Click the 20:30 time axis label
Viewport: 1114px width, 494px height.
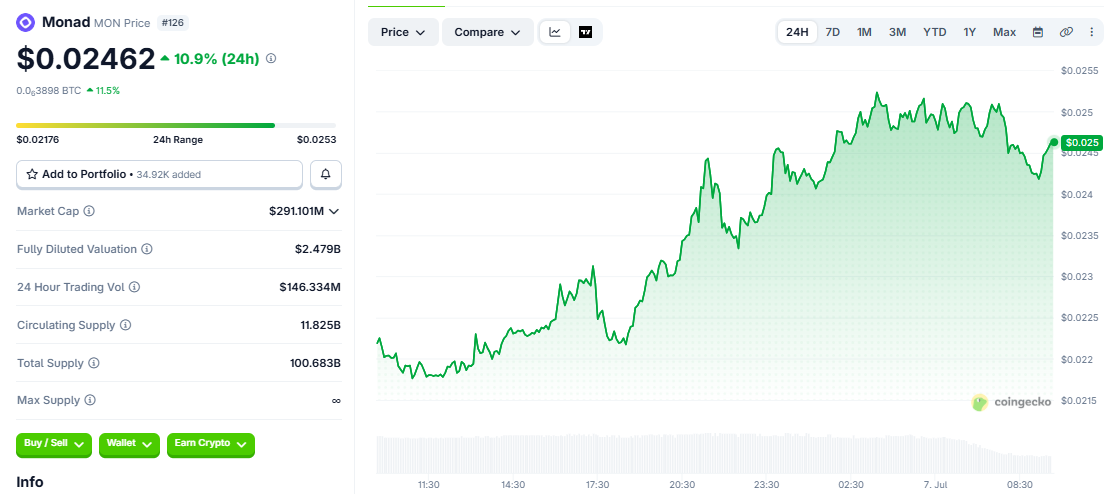pyautogui.click(x=682, y=485)
